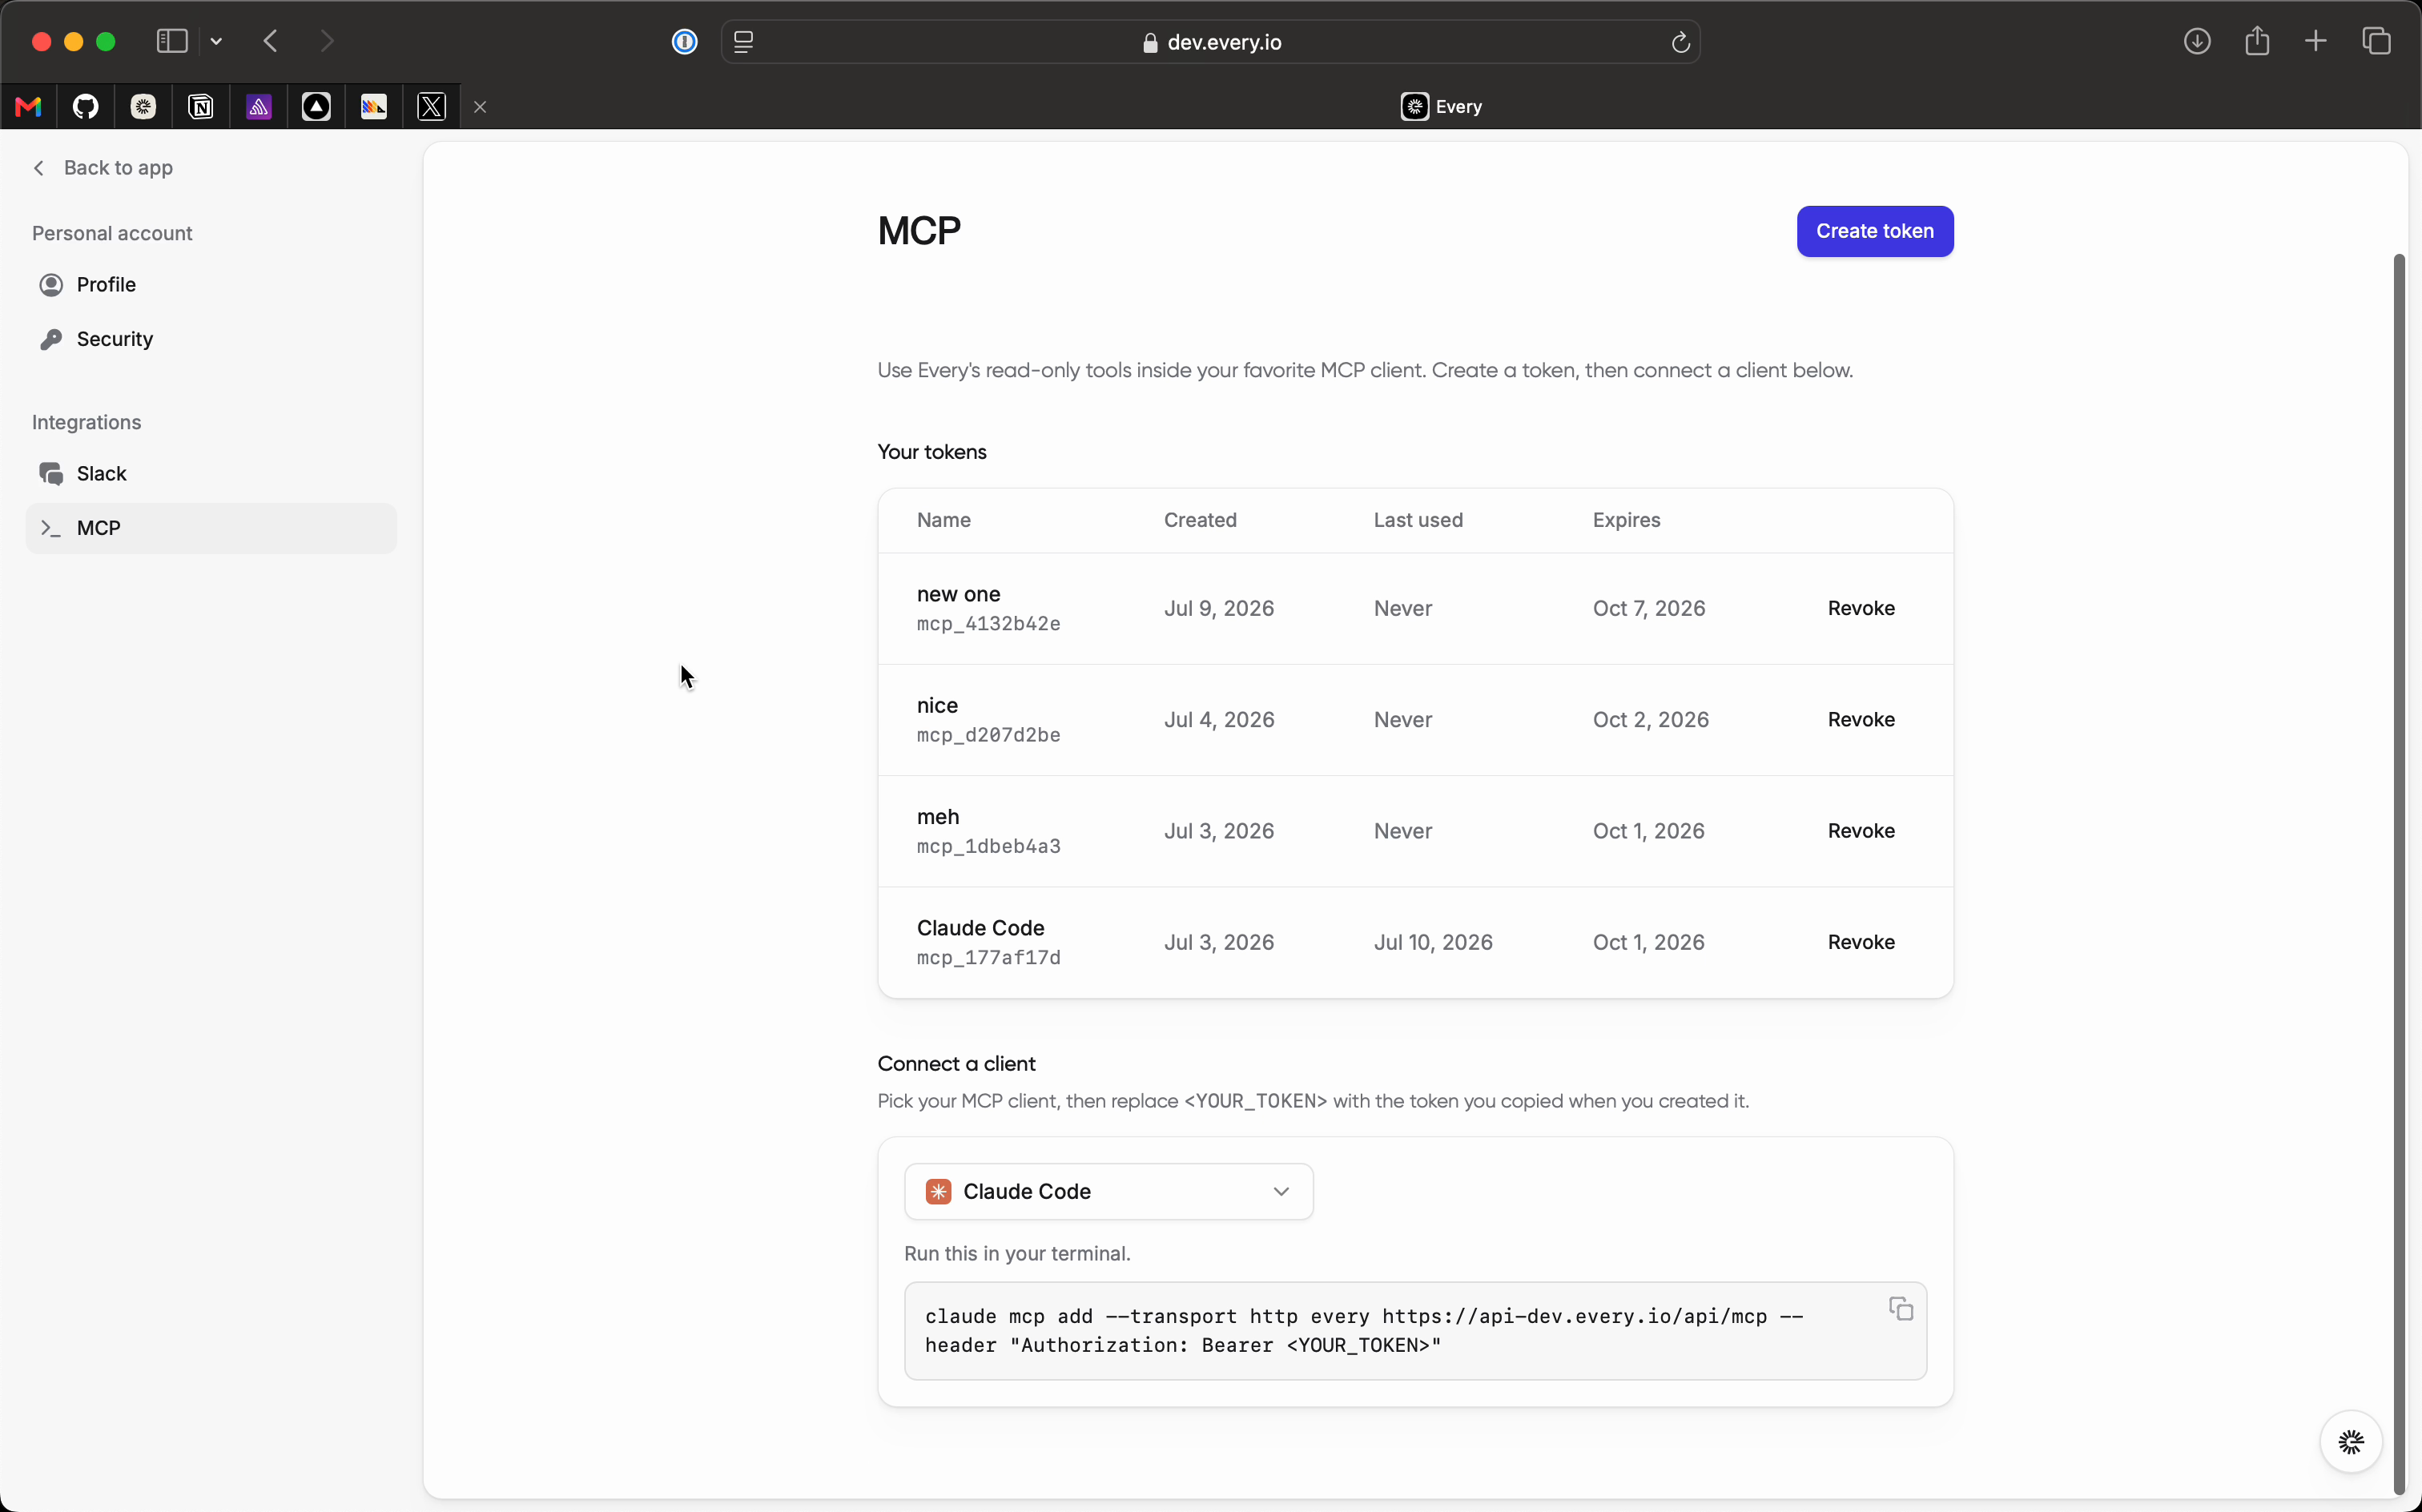Open the colorful striped pinned tab
This screenshot has height=1512, width=2422.
(374, 107)
